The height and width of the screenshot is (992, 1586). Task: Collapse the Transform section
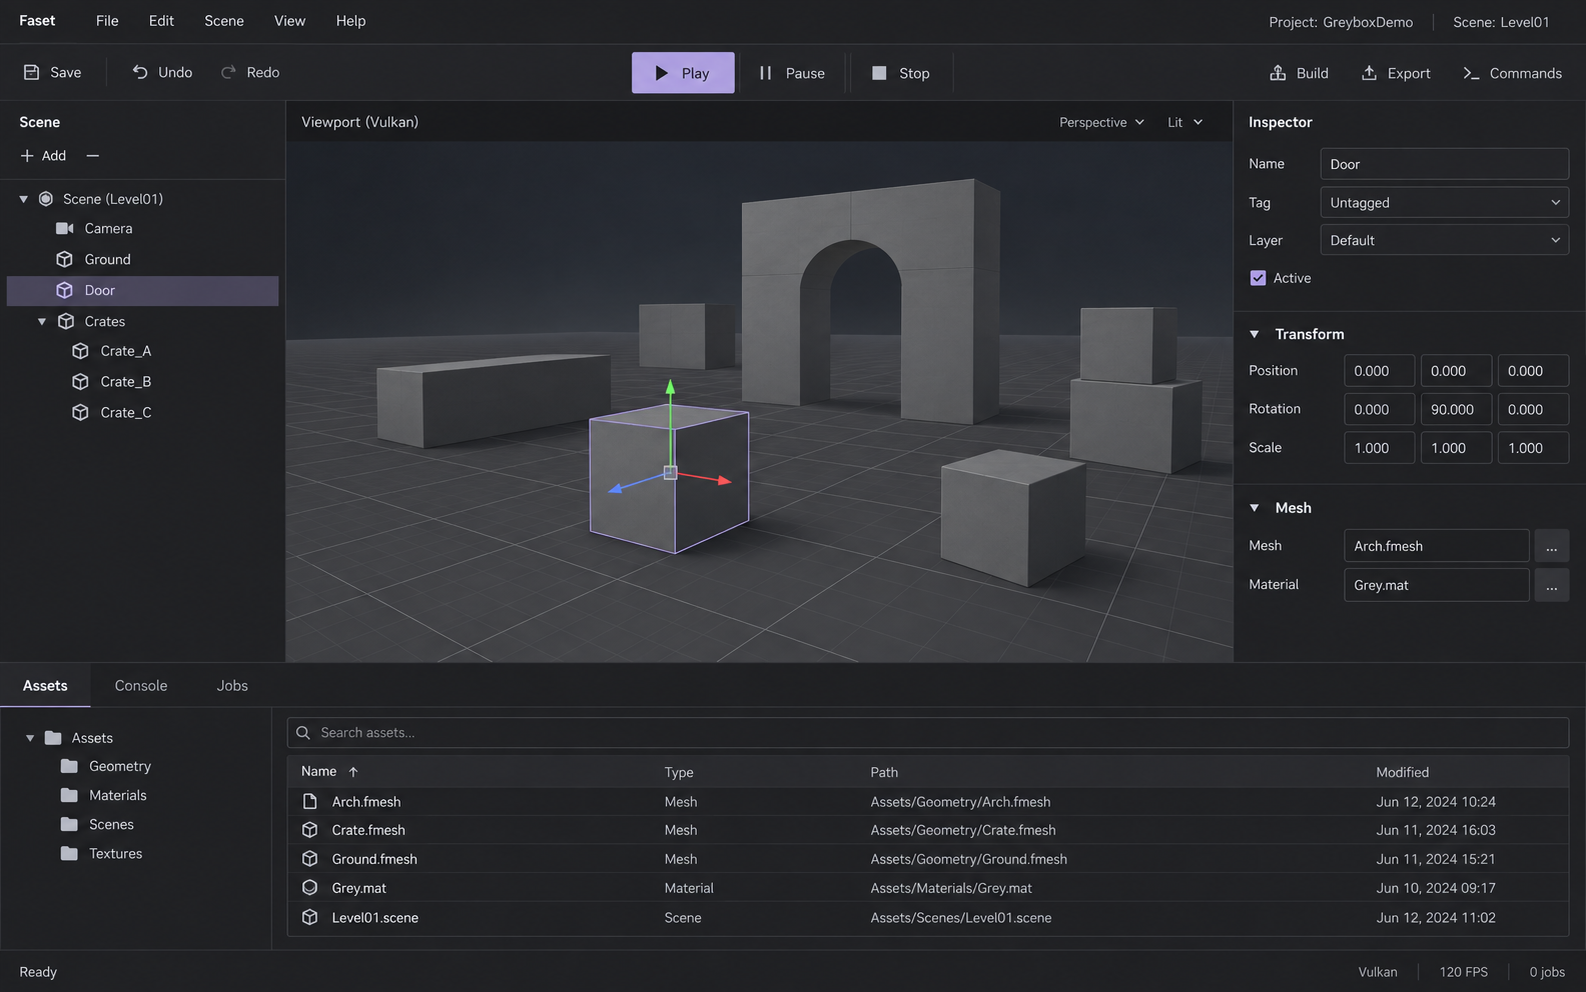coord(1254,334)
